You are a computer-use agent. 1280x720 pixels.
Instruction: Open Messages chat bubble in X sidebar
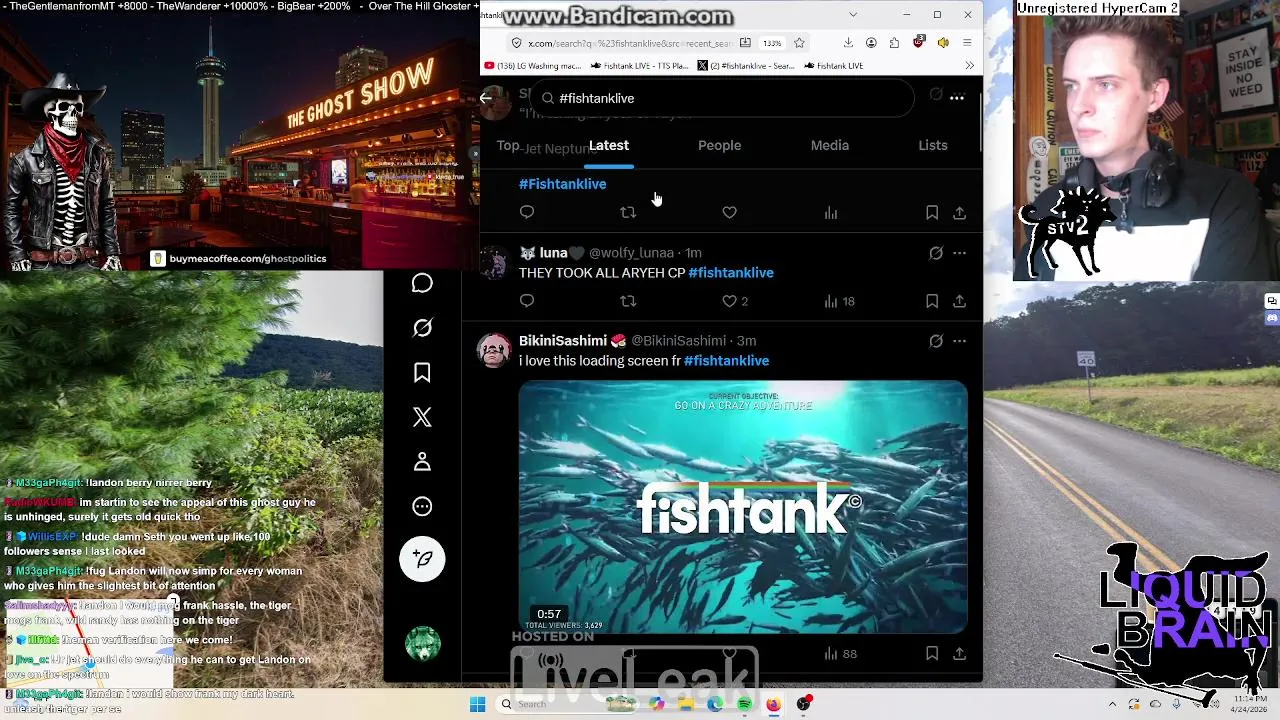point(422,283)
